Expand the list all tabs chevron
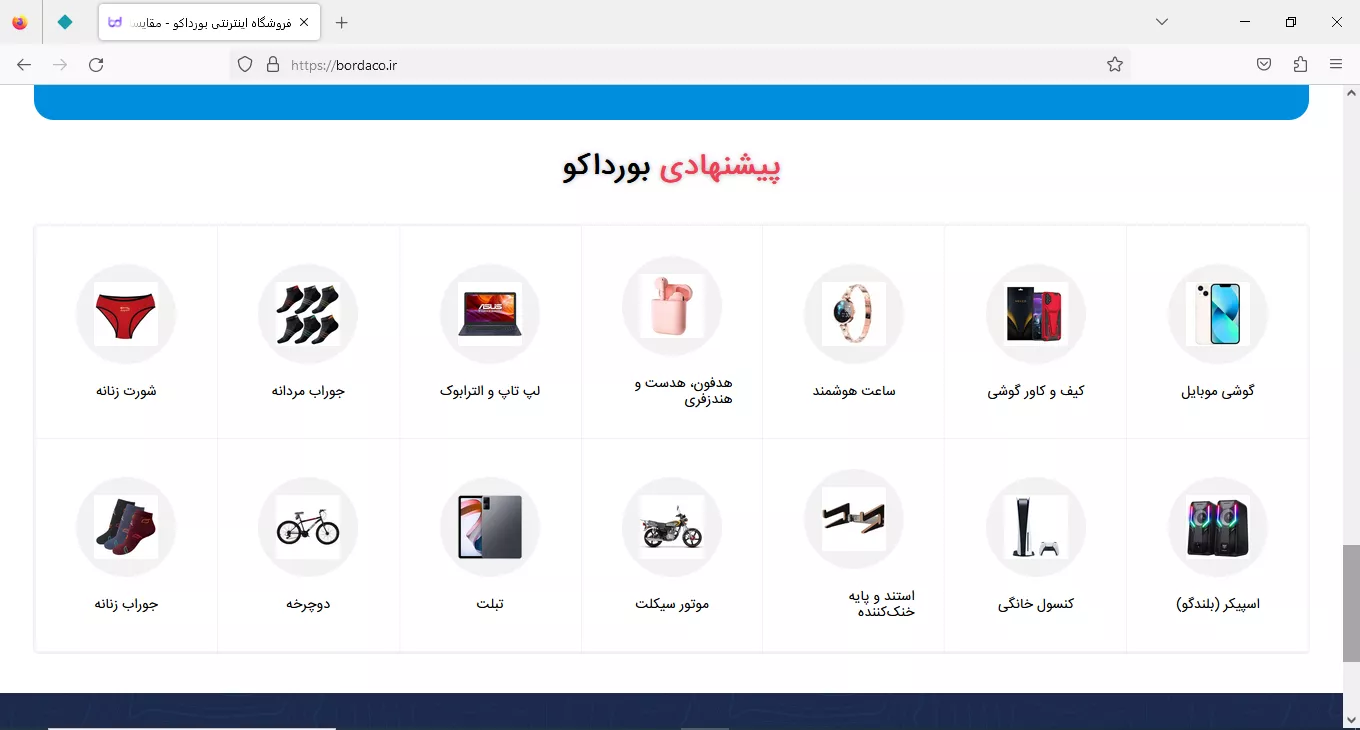The width and height of the screenshot is (1360, 730). tap(1162, 22)
